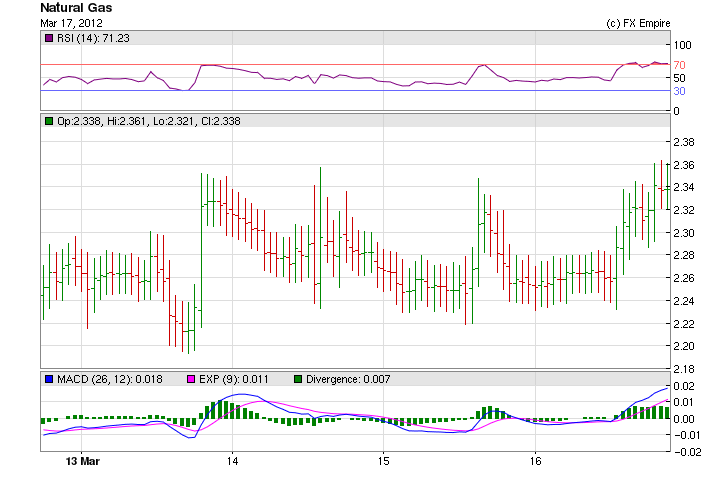
Task: Click the "2.32" price axis label
Action: click(x=684, y=210)
